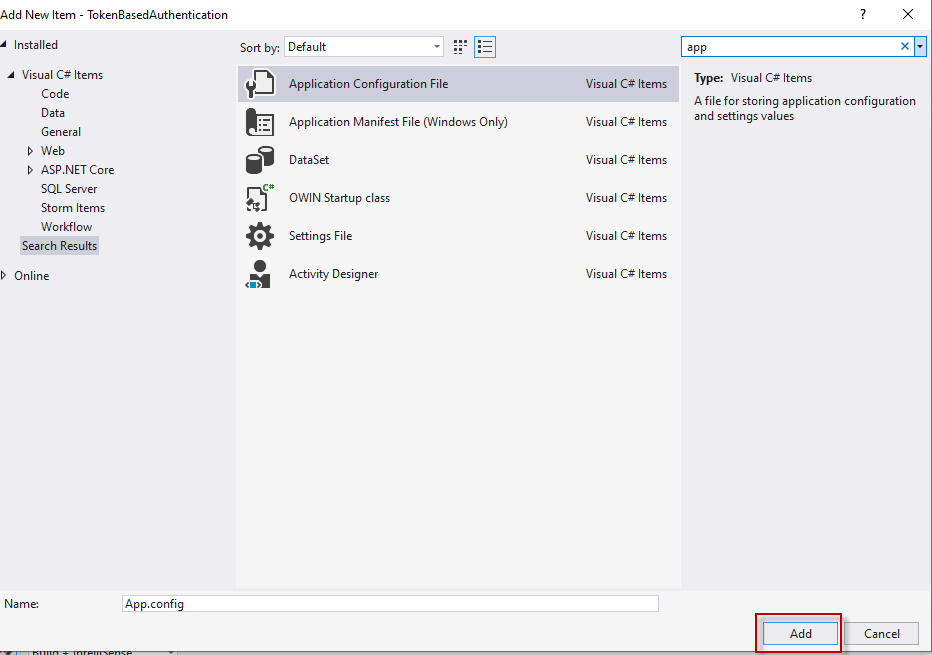Click the OWIN Startup class icon
The height and width of the screenshot is (655, 932).
[x=260, y=198]
